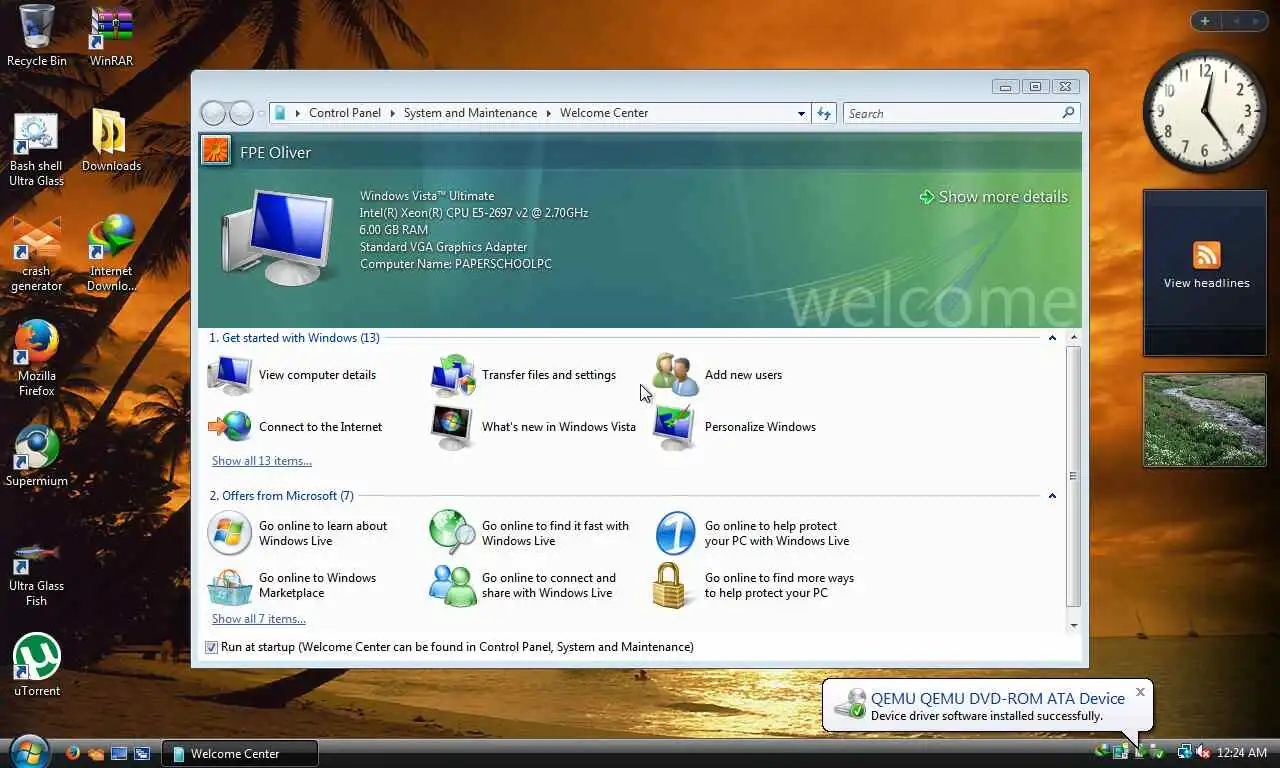
Task: Click Show Desktop in Quick Launch
Action: tap(119, 753)
